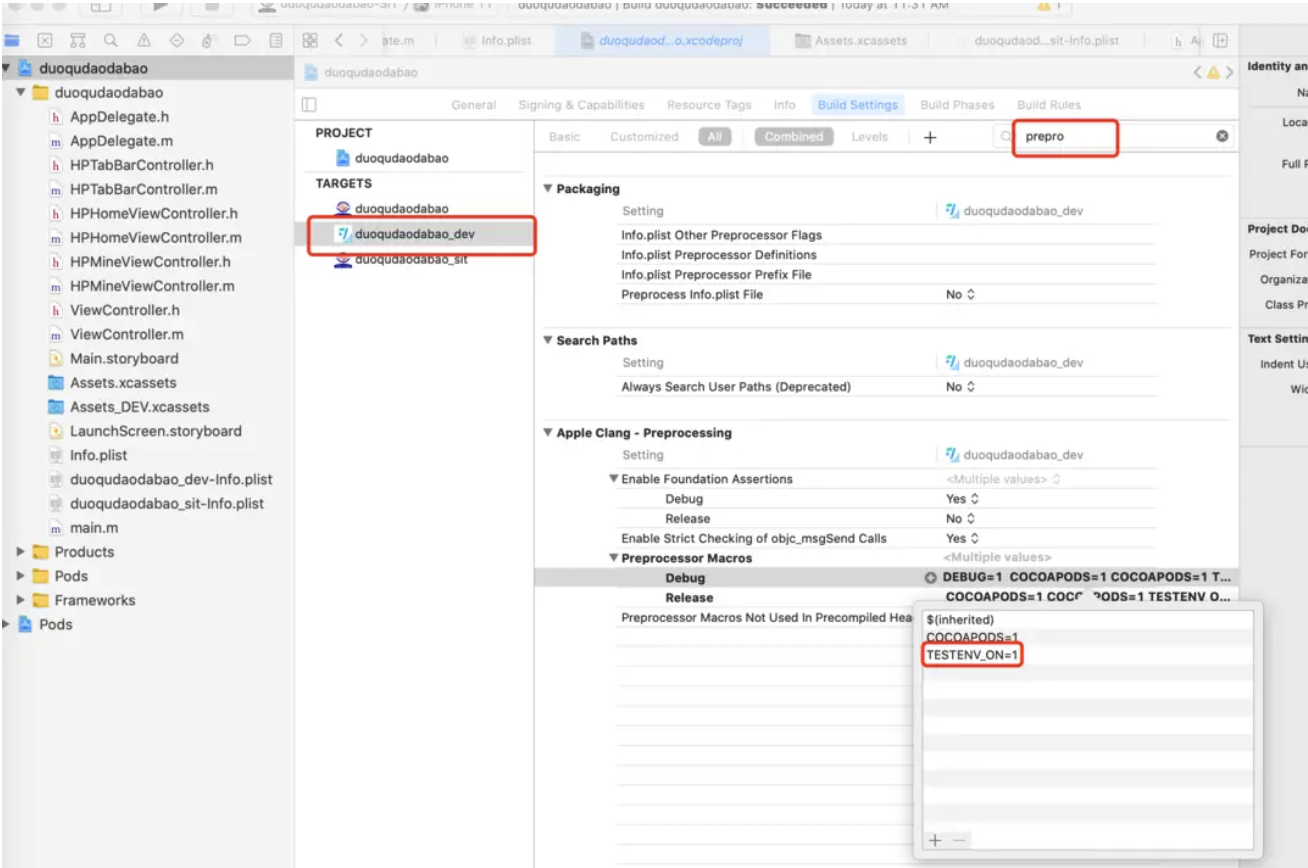The height and width of the screenshot is (868, 1308).
Task: Open the Info settings tab
Action: point(785,105)
